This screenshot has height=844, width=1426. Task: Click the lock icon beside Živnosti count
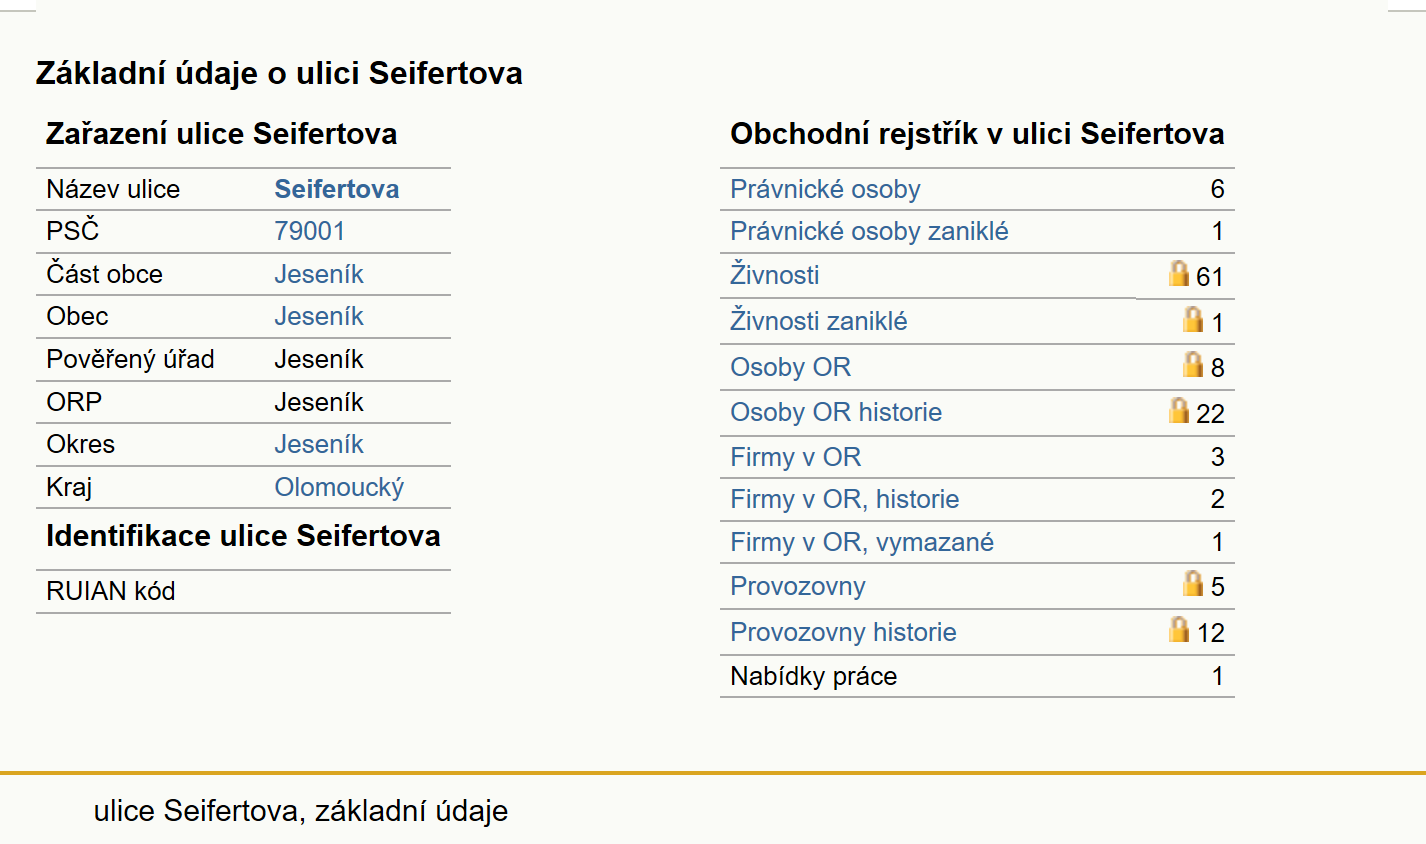[1180, 273]
